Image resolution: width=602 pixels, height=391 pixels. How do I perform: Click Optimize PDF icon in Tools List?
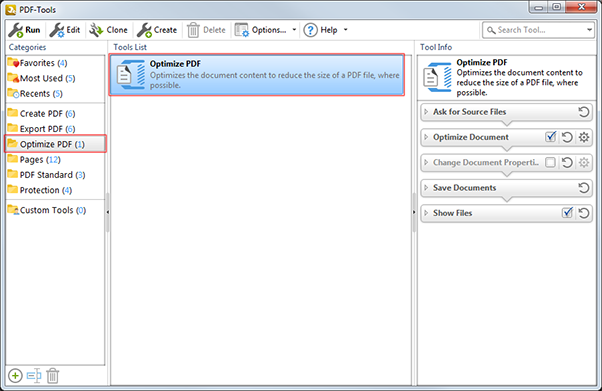click(131, 75)
